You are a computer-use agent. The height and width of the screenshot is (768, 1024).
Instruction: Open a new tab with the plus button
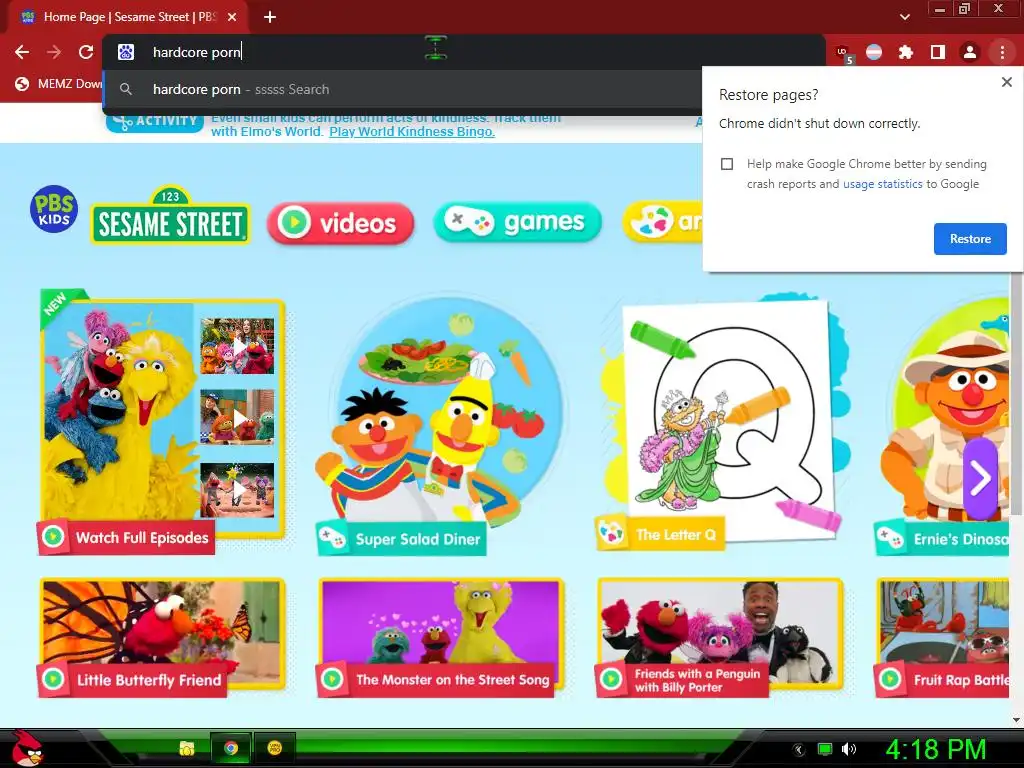click(x=270, y=17)
